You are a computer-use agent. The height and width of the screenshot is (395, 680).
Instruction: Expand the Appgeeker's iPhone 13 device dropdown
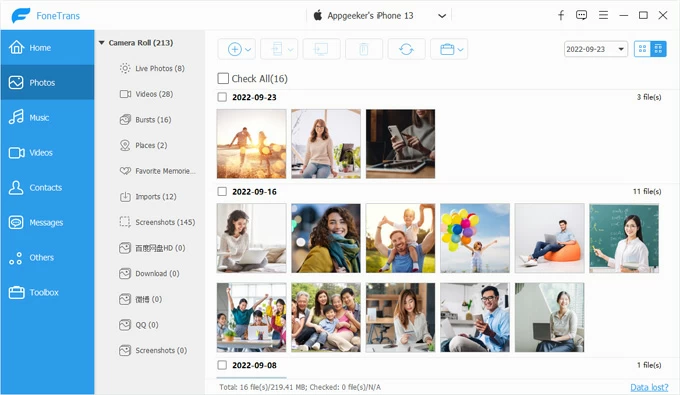442,16
